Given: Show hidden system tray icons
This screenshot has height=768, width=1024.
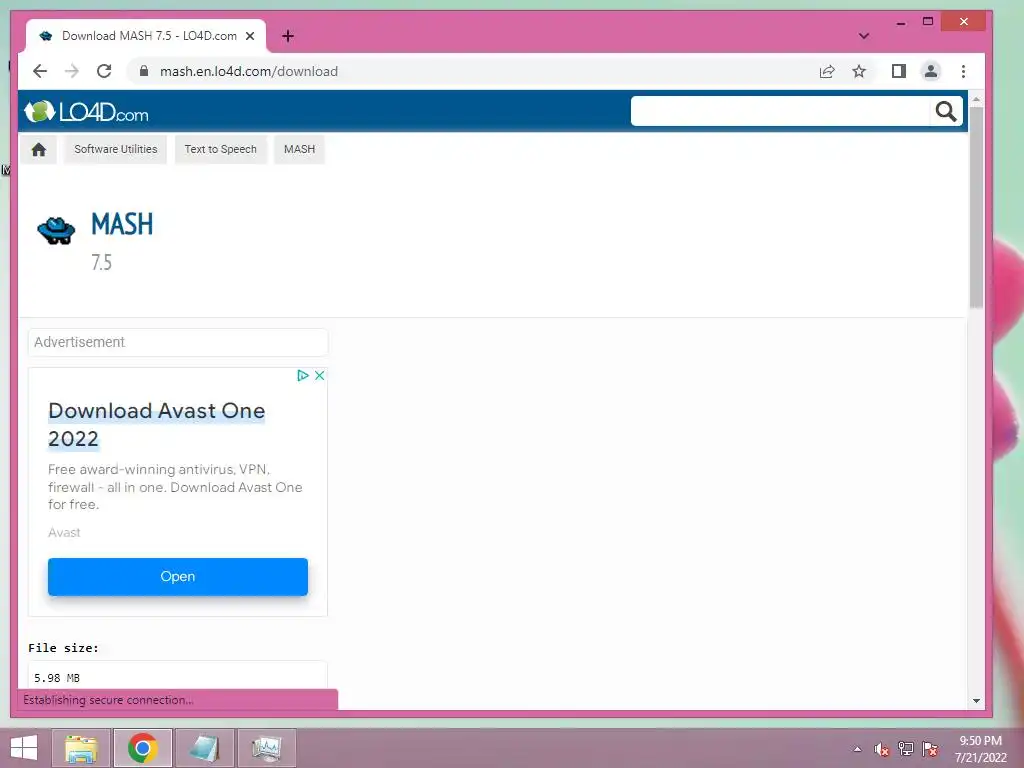Looking at the screenshot, I should coord(857,749).
